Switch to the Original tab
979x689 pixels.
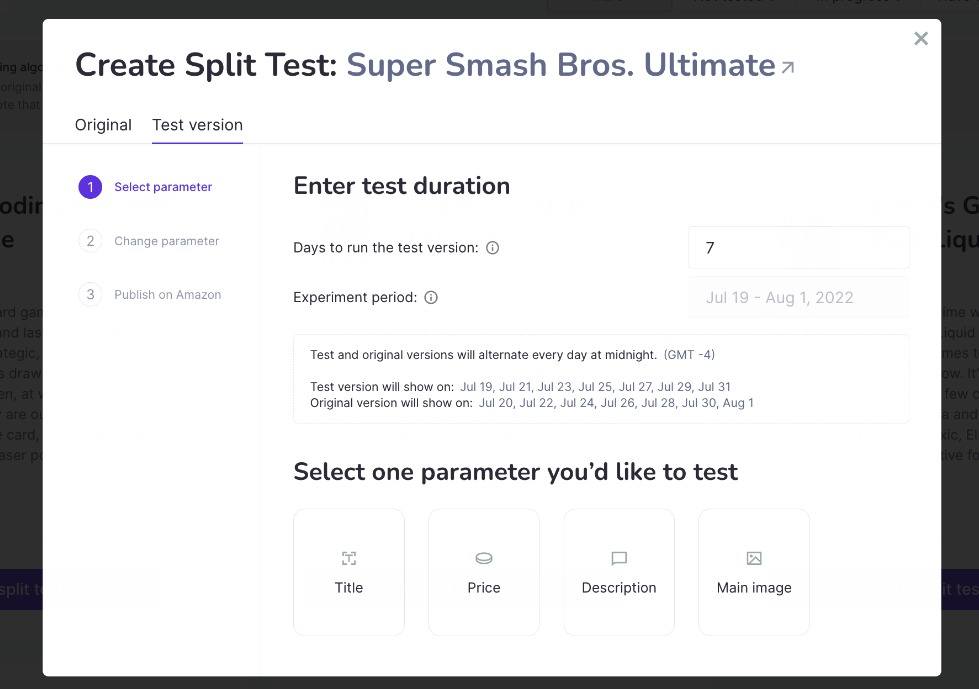103,125
